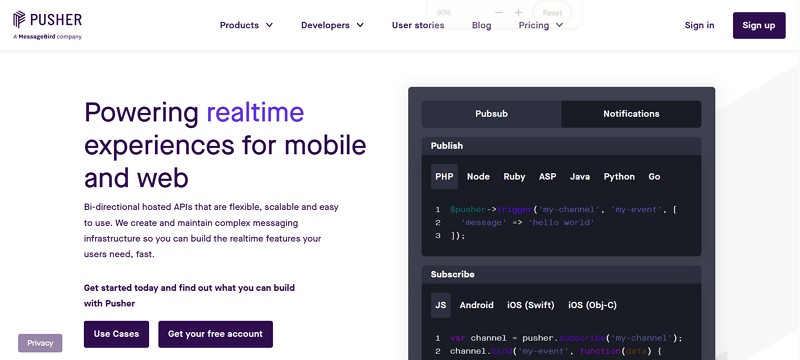Click 'A MessageBird company' tagline
Viewport: 800px width, 360px height.
point(47,37)
